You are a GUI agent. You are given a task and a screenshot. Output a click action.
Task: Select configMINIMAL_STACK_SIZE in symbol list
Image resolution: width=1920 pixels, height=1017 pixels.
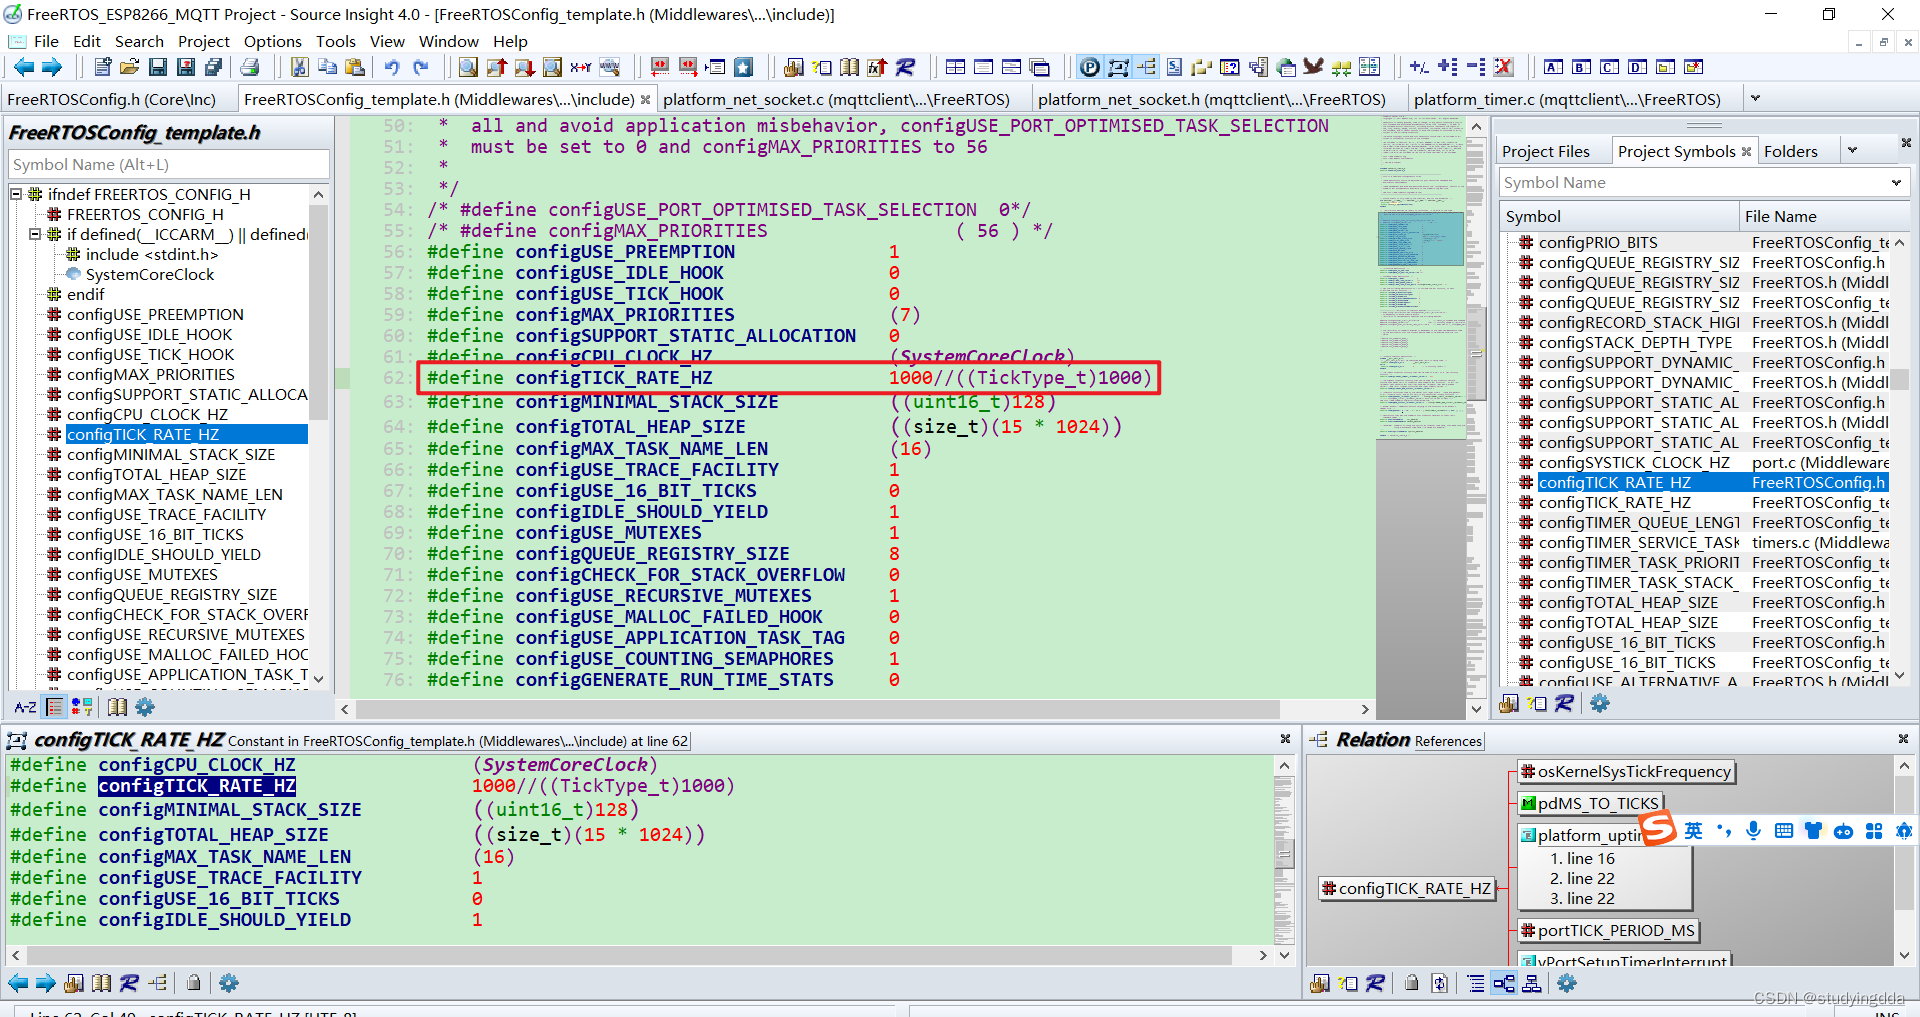coord(170,454)
